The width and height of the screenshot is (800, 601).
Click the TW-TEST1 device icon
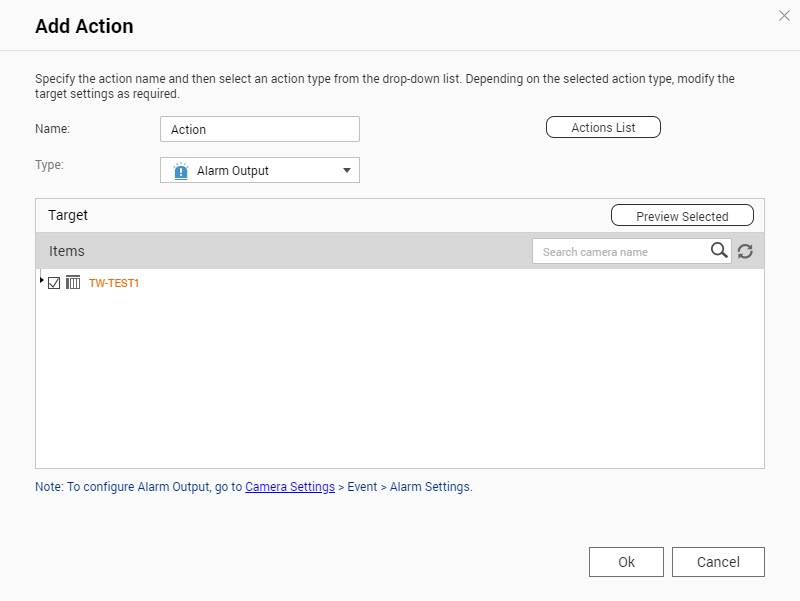pos(73,283)
